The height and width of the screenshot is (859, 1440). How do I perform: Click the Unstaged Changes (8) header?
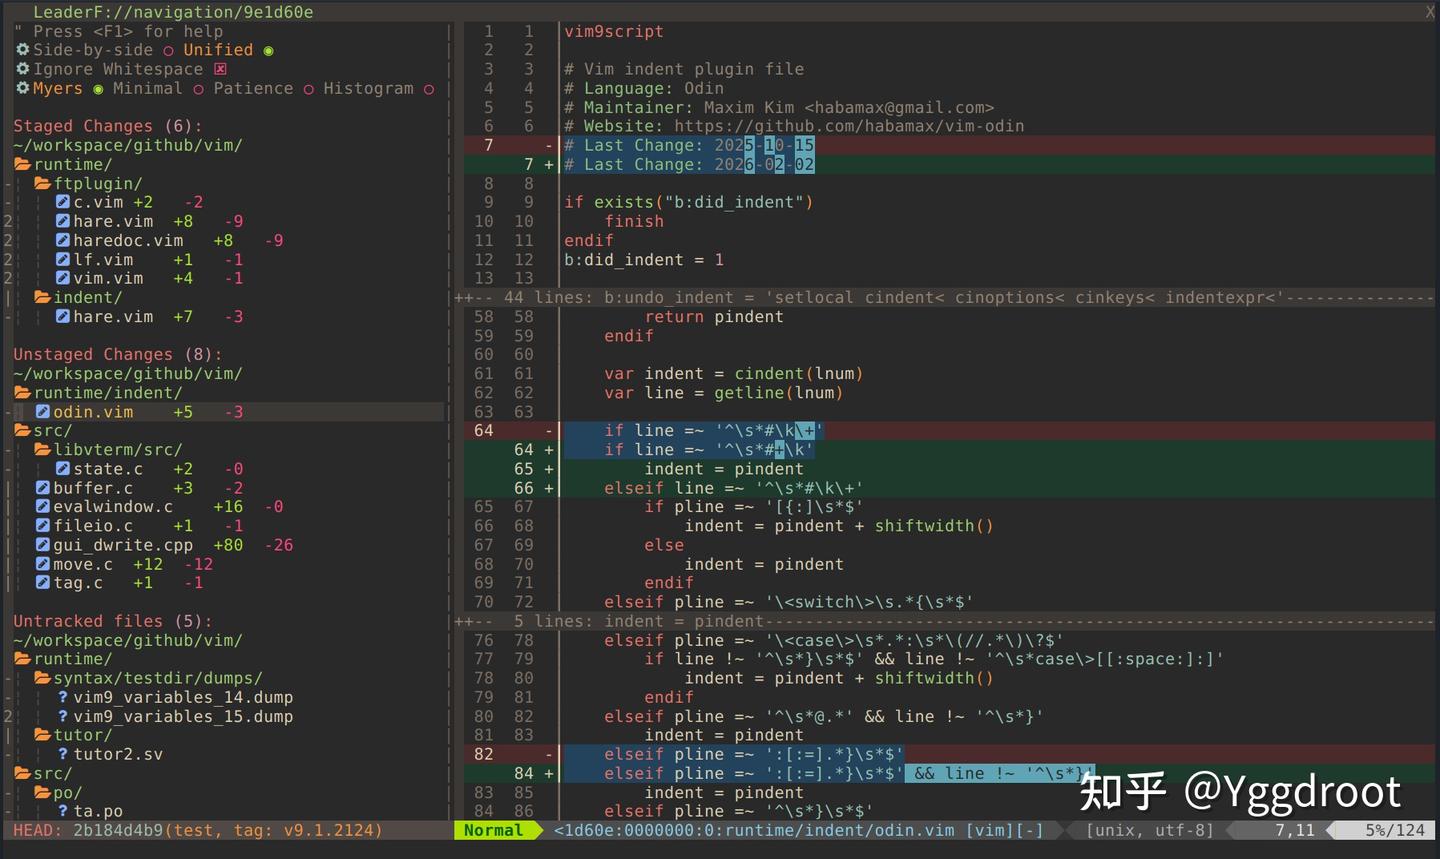pos(118,354)
